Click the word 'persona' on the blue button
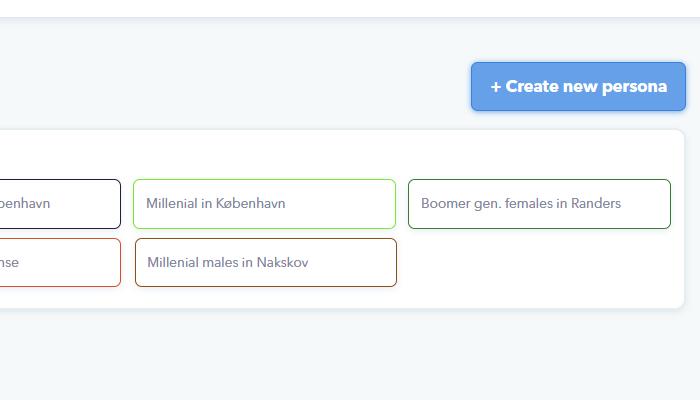This screenshot has height=400, width=700. pyautogui.click(x=634, y=87)
